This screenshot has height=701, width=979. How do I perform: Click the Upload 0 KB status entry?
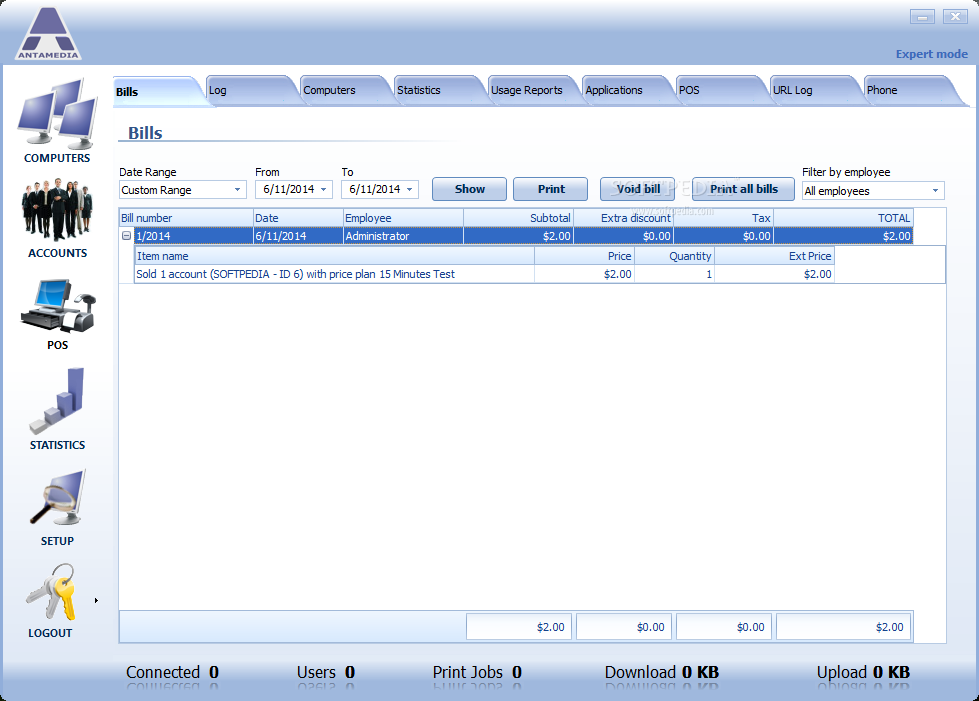pyautogui.click(x=863, y=672)
